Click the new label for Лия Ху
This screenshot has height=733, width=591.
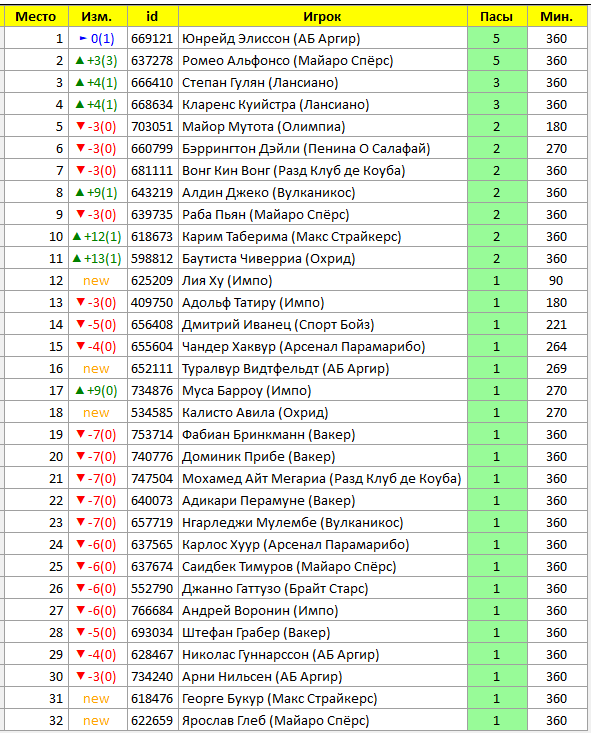(96, 280)
